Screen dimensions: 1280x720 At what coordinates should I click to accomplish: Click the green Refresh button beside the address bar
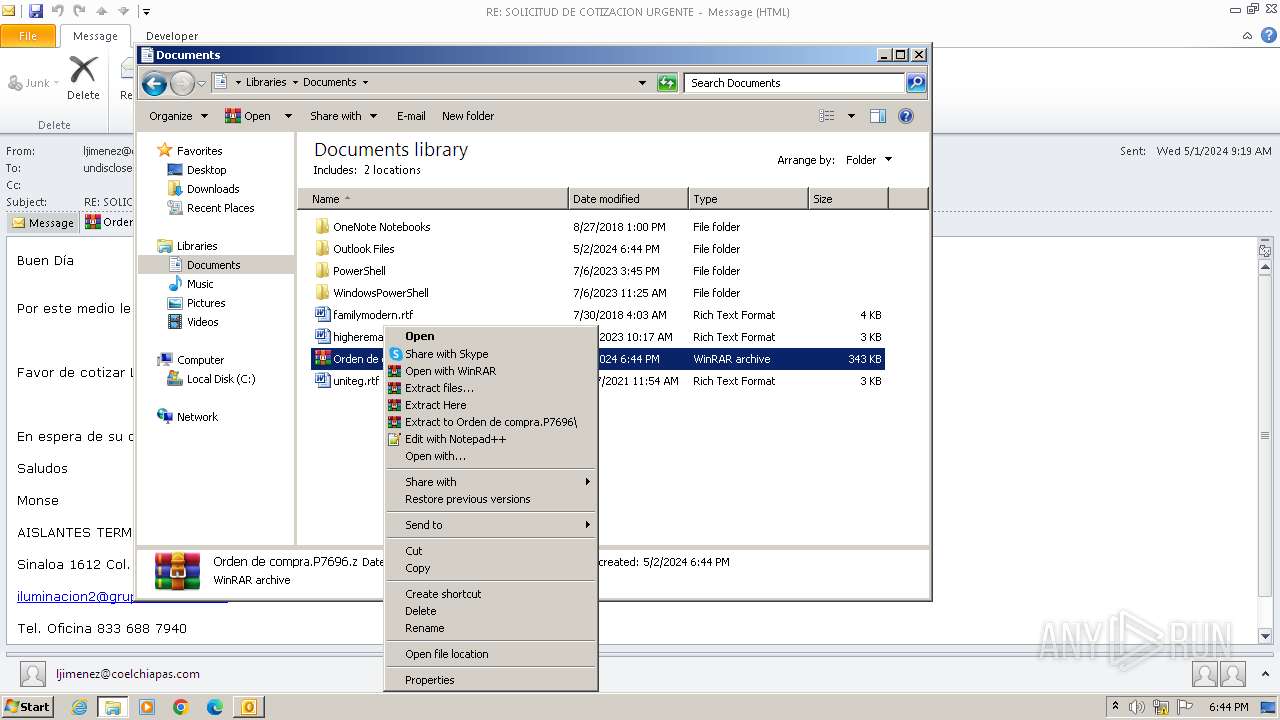click(x=667, y=83)
